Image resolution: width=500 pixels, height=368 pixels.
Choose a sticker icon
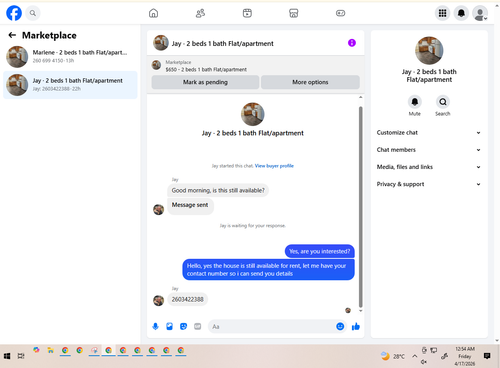[183, 326]
